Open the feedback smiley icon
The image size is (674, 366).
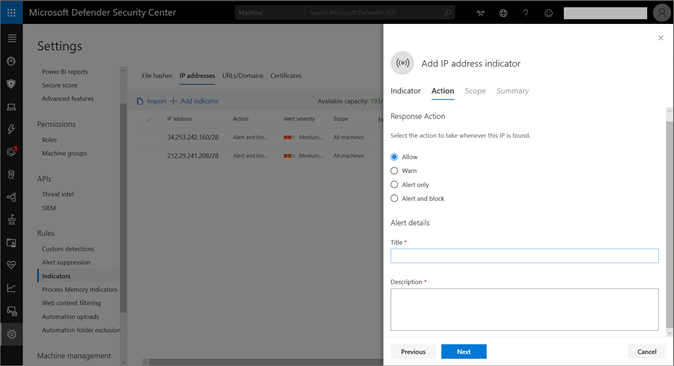coord(548,13)
